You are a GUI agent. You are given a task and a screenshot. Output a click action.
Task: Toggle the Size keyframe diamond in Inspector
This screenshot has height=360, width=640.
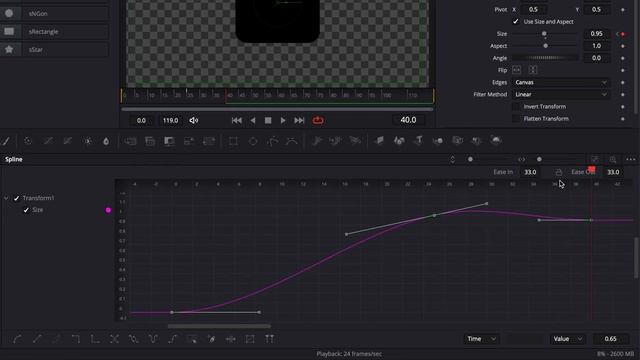click(623, 34)
